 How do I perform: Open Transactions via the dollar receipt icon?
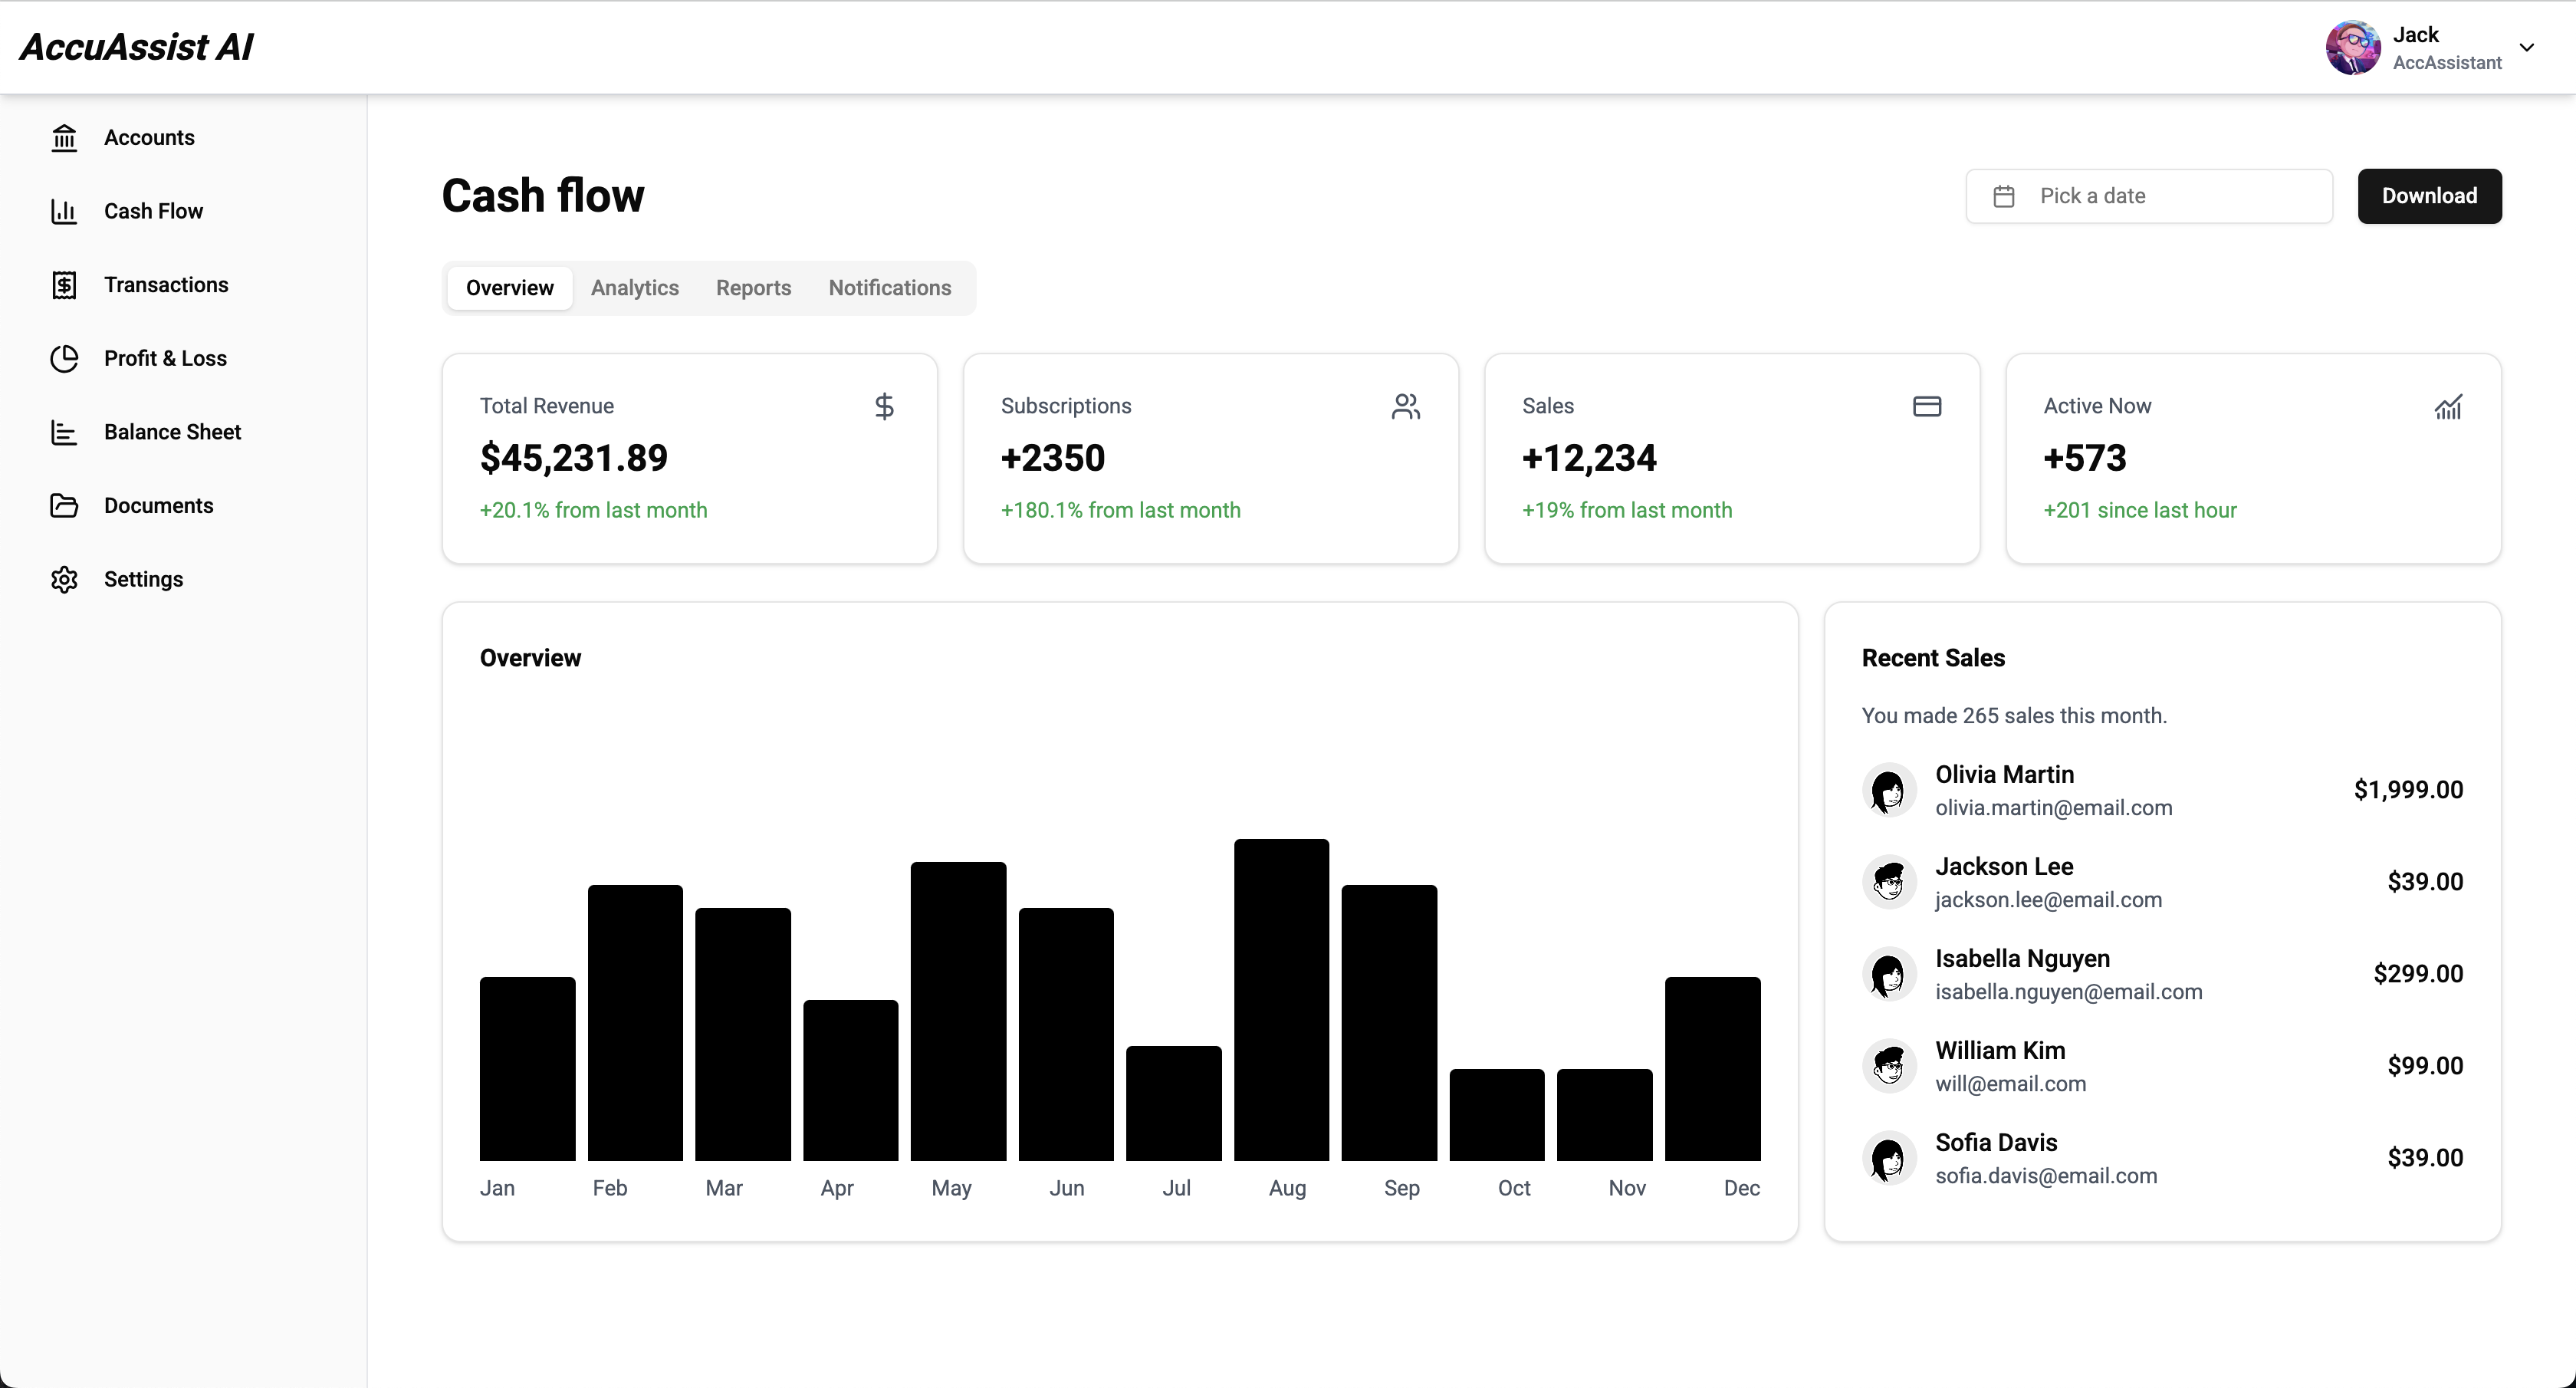pos(64,285)
